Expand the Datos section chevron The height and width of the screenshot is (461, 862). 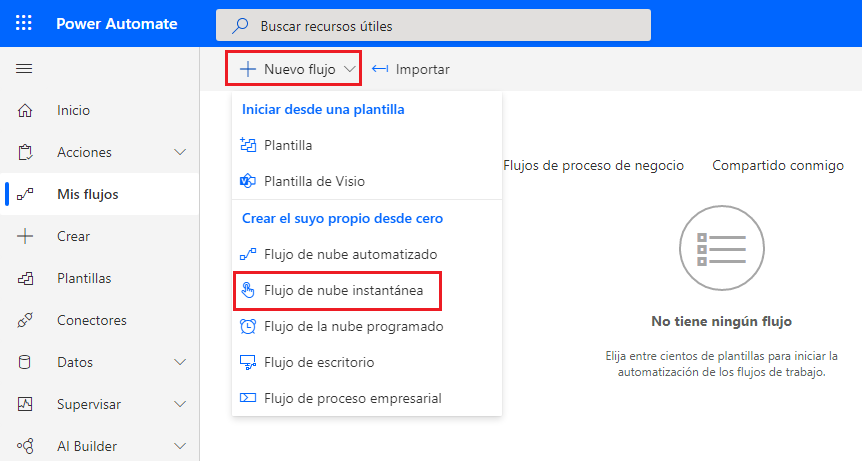pyautogui.click(x=180, y=362)
